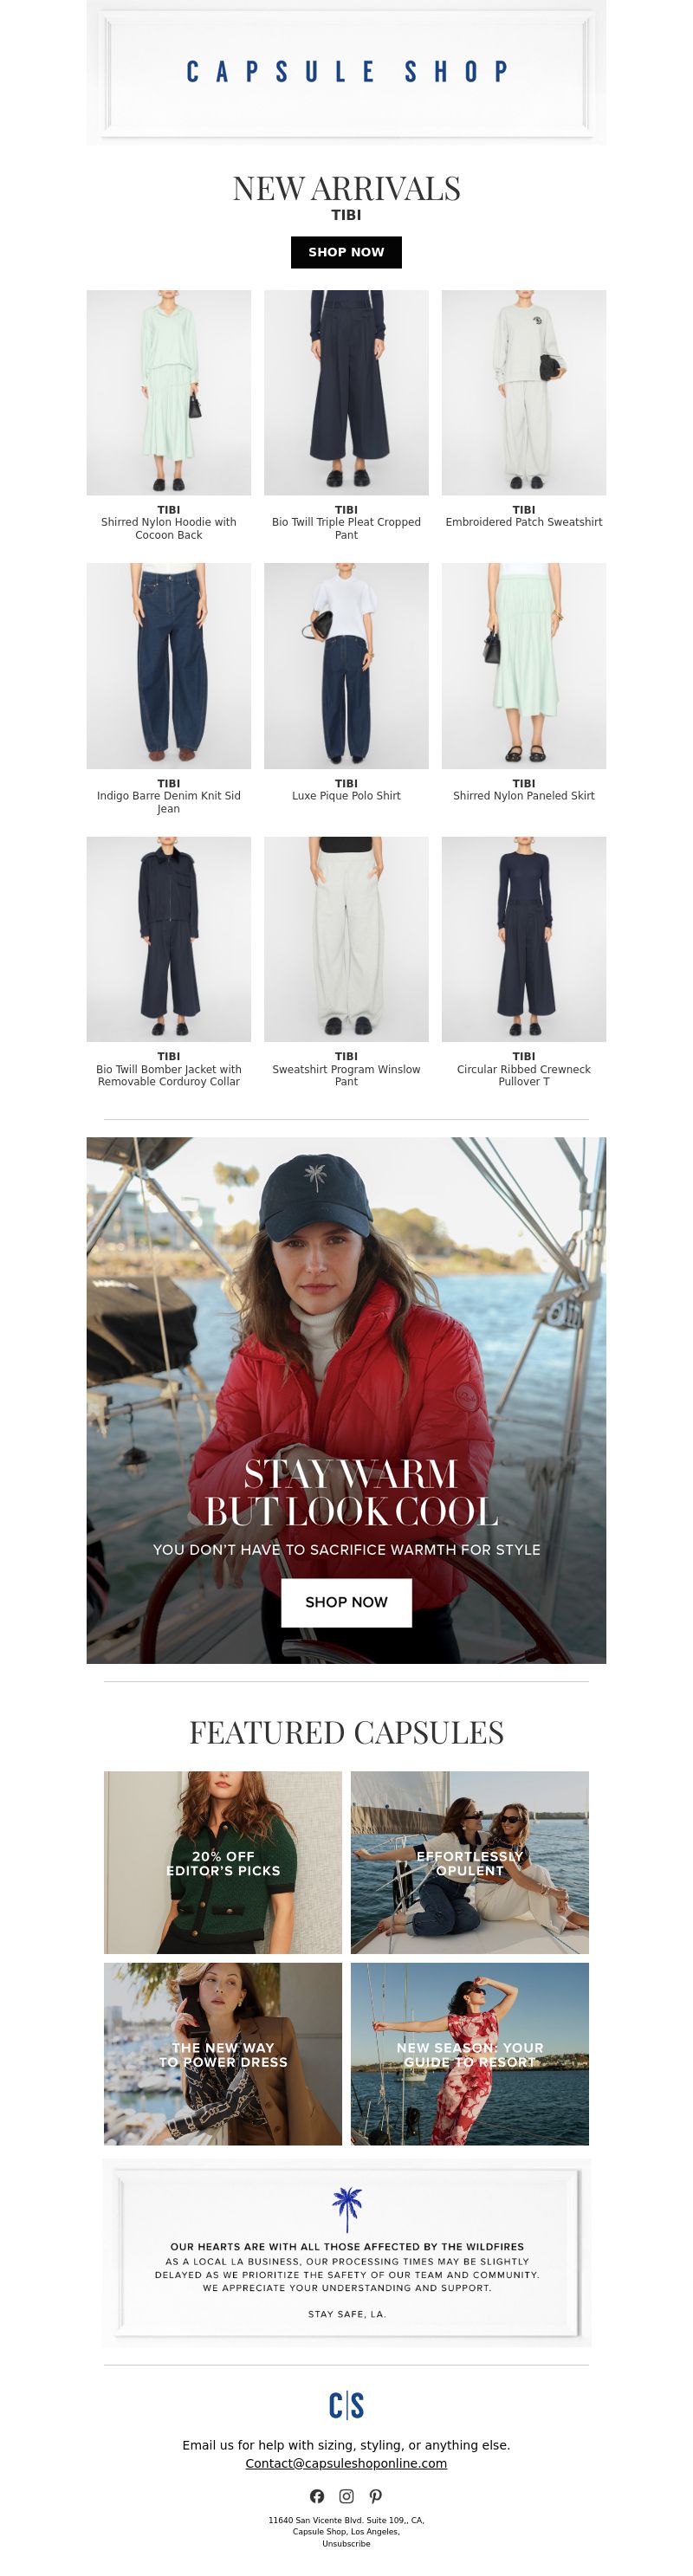
Task: Click the blue palm tree icon
Action: tap(346, 2210)
